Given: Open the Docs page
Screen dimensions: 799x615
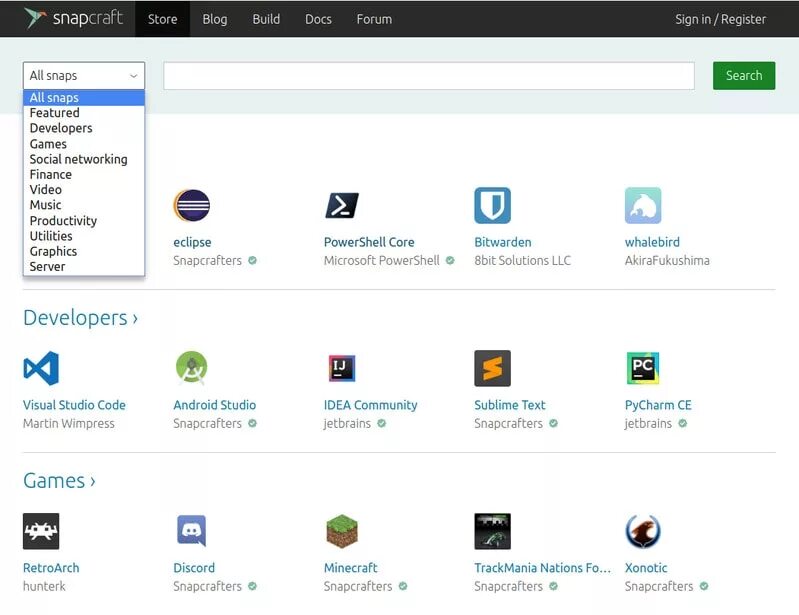Looking at the screenshot, I should 318,19.
